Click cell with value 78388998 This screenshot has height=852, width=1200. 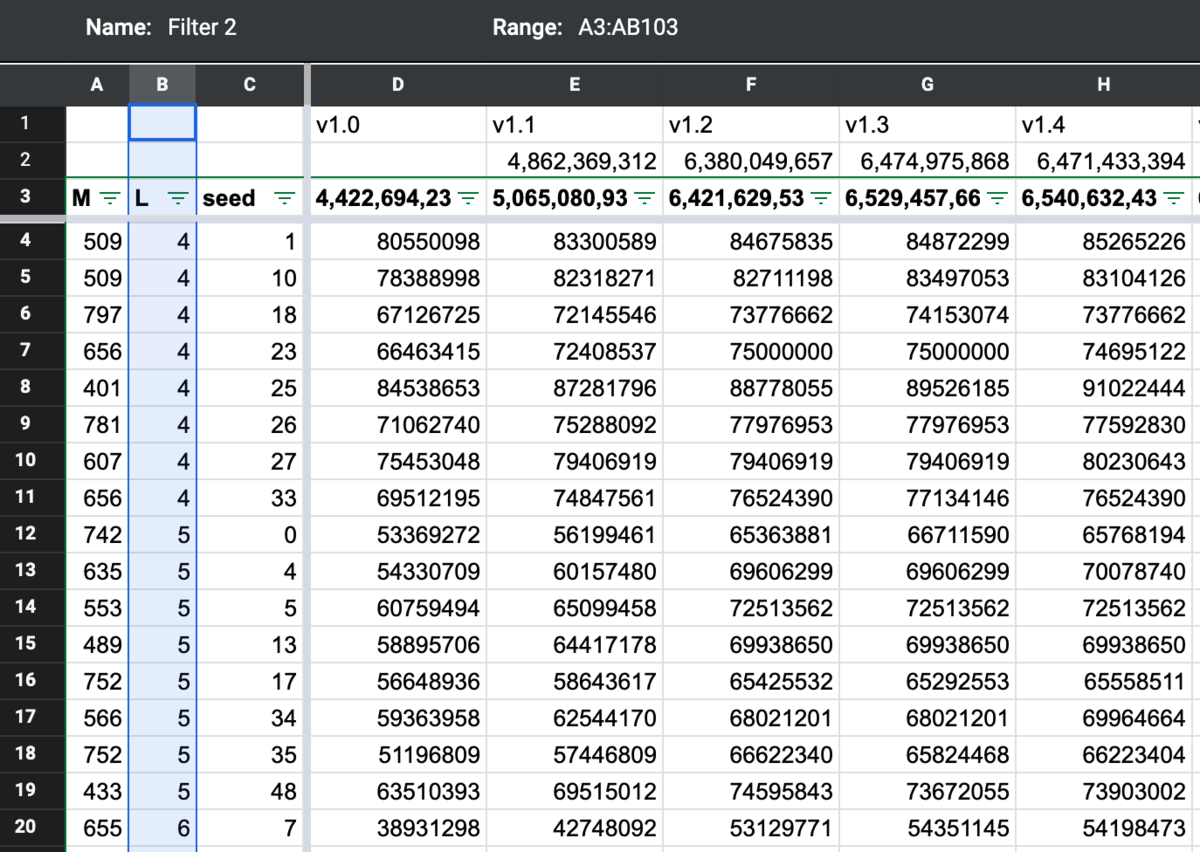pos(398,278)
